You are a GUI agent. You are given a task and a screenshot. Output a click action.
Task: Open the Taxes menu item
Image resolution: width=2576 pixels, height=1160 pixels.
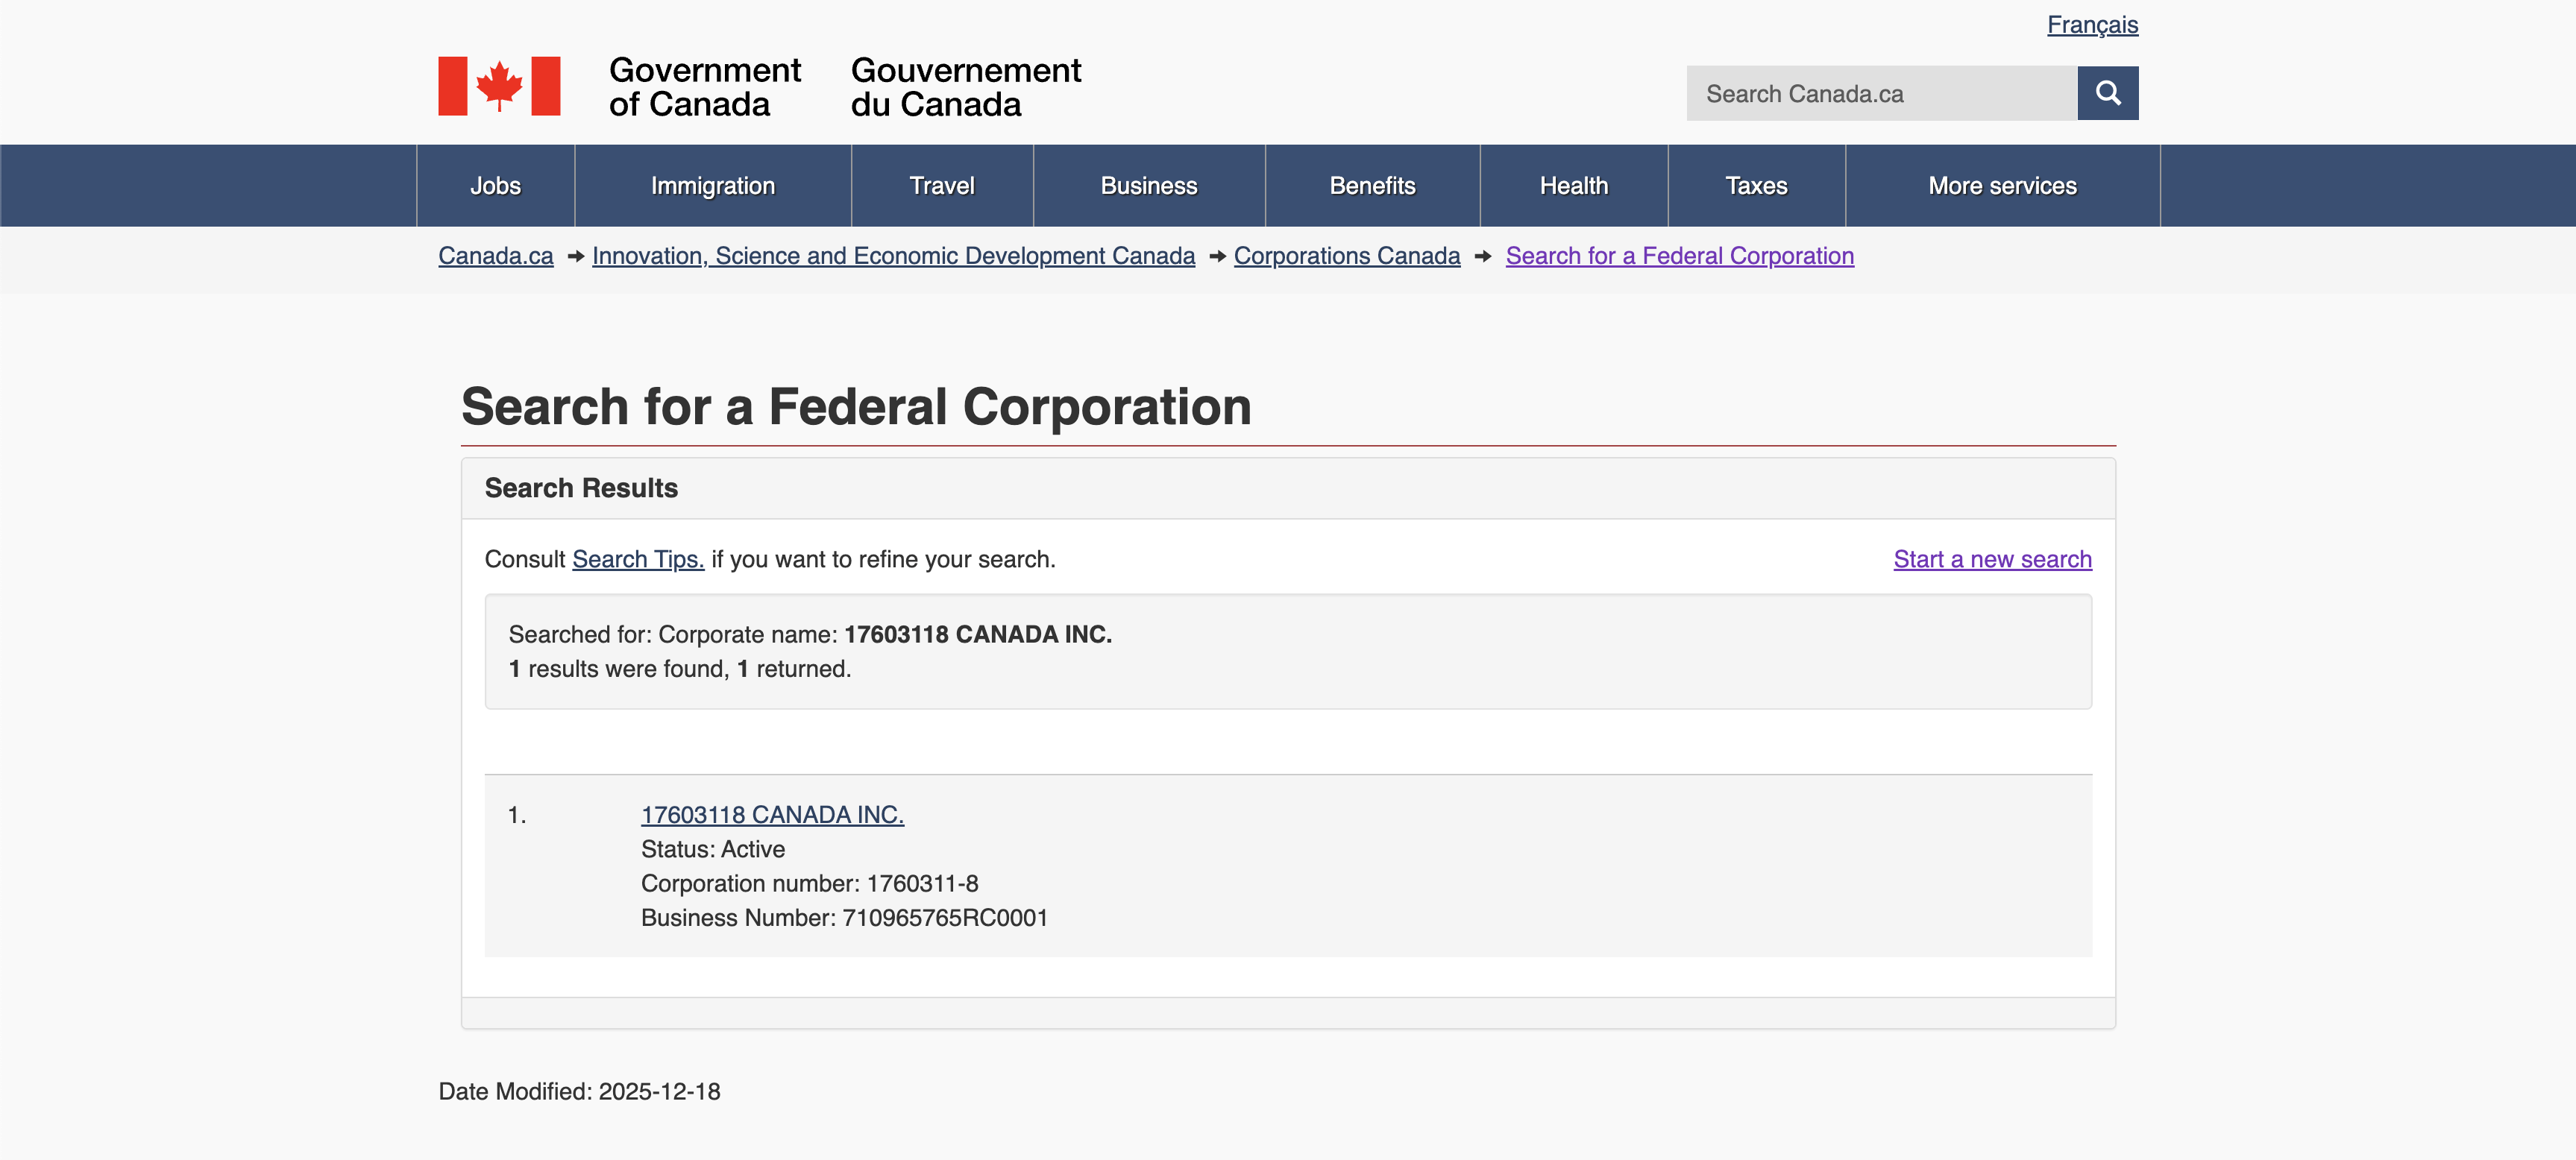point(1755,186)
